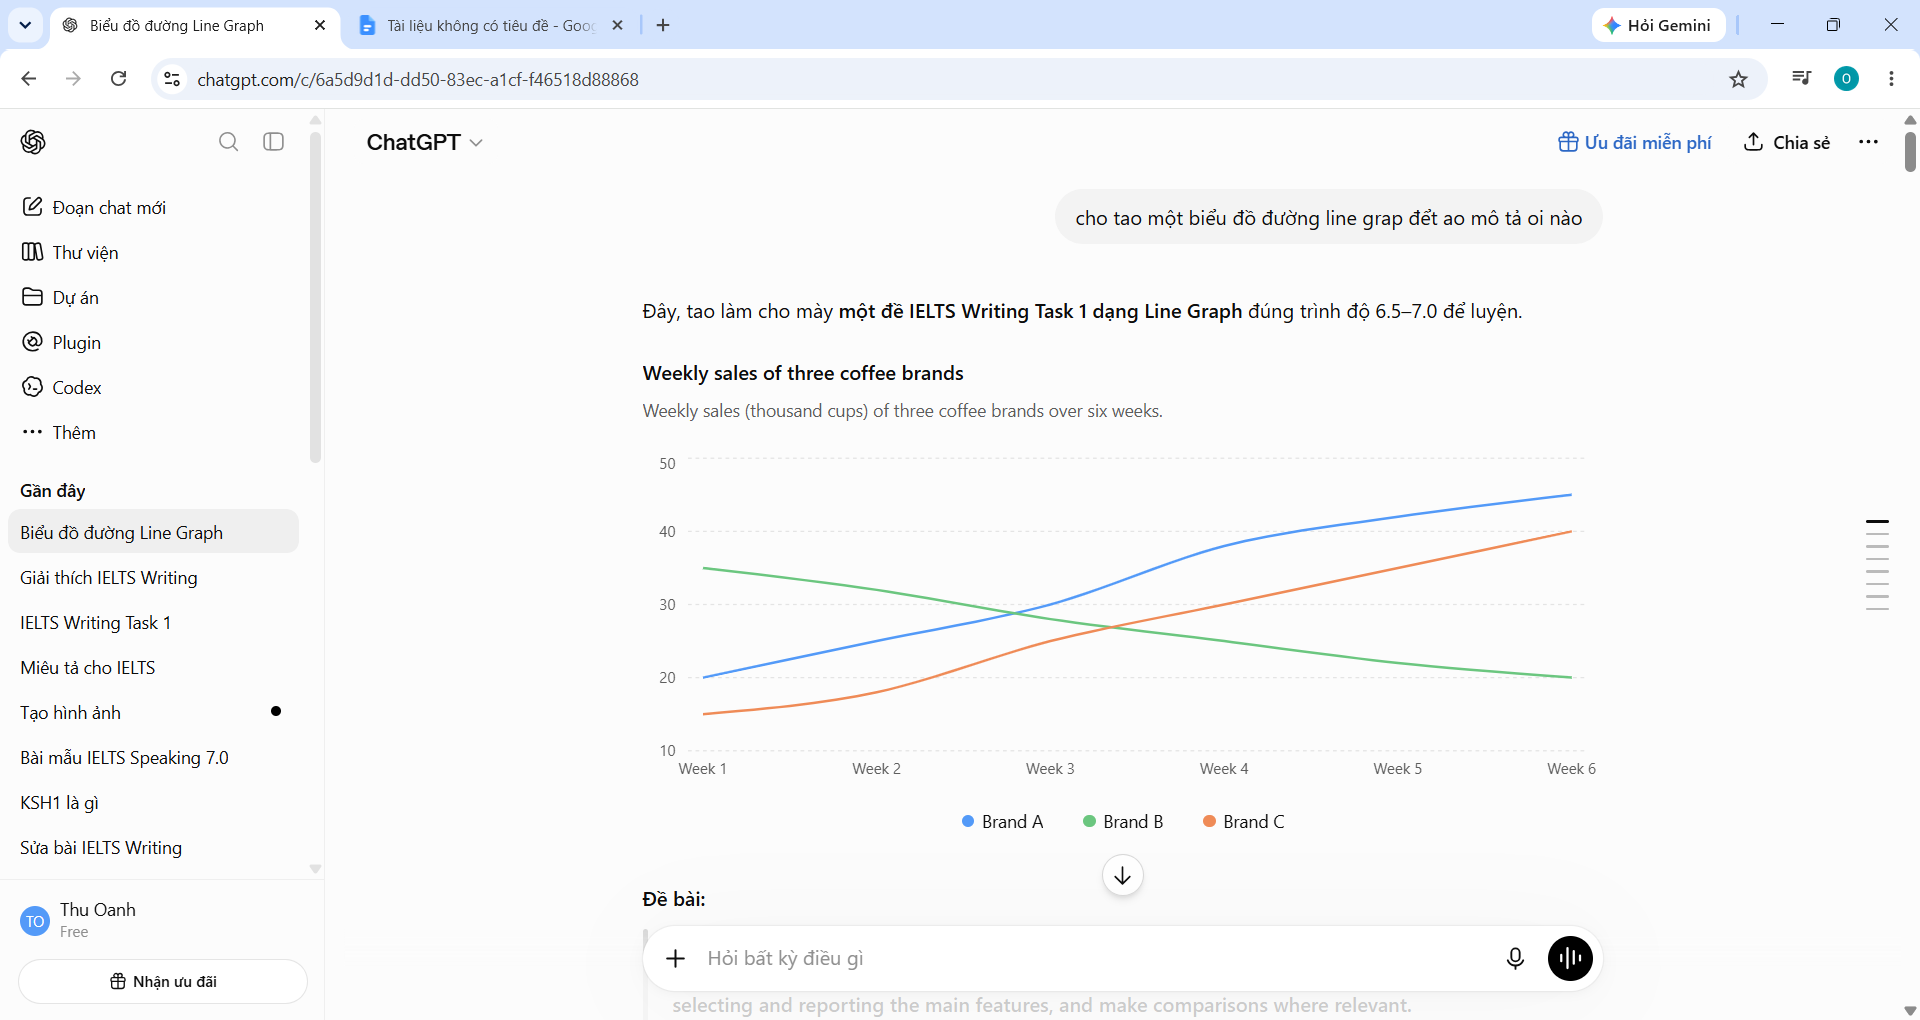The image size is (1920, 1020).
Task: Click the chart title Weekly sales of three coffee brands
Action: pyautogui.click(x=803, y=373)
